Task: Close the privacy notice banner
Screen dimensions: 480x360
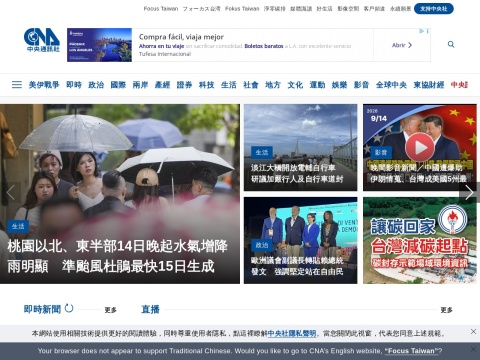Action: click(473, 331)
